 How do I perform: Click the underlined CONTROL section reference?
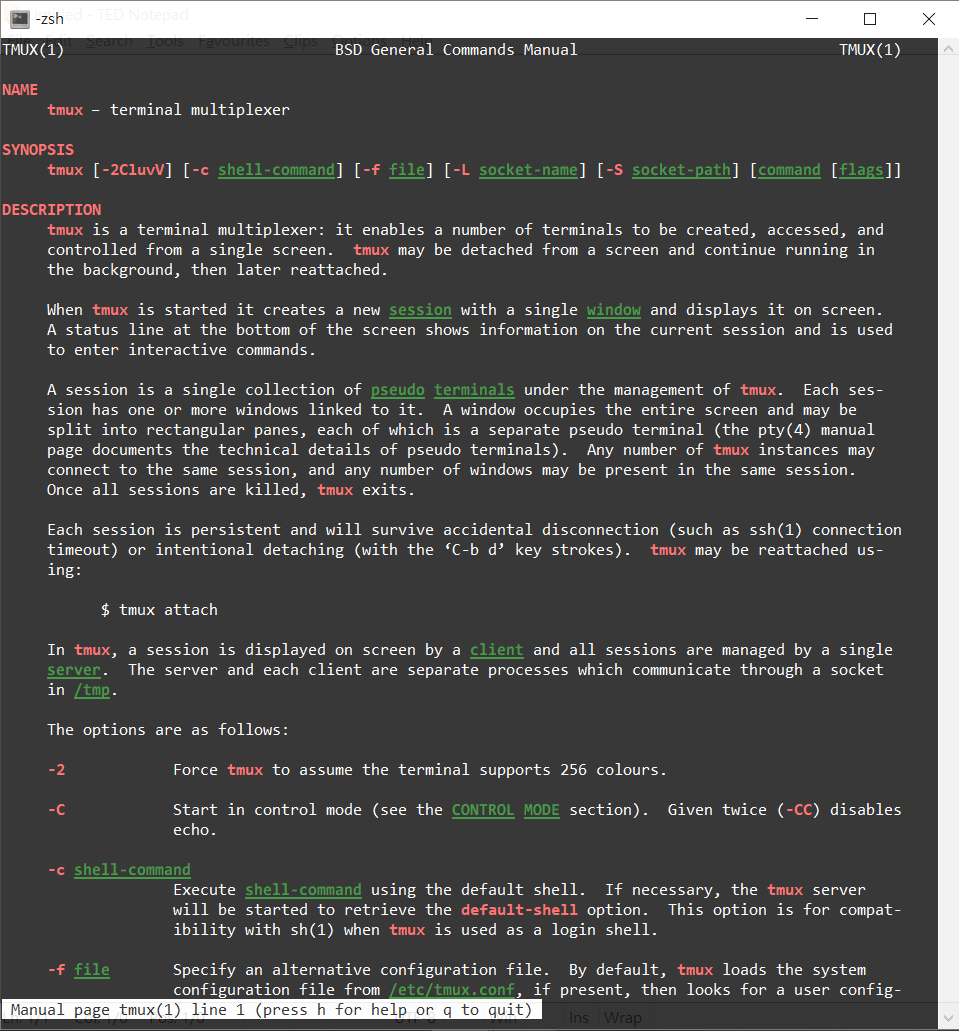[483, 810]
